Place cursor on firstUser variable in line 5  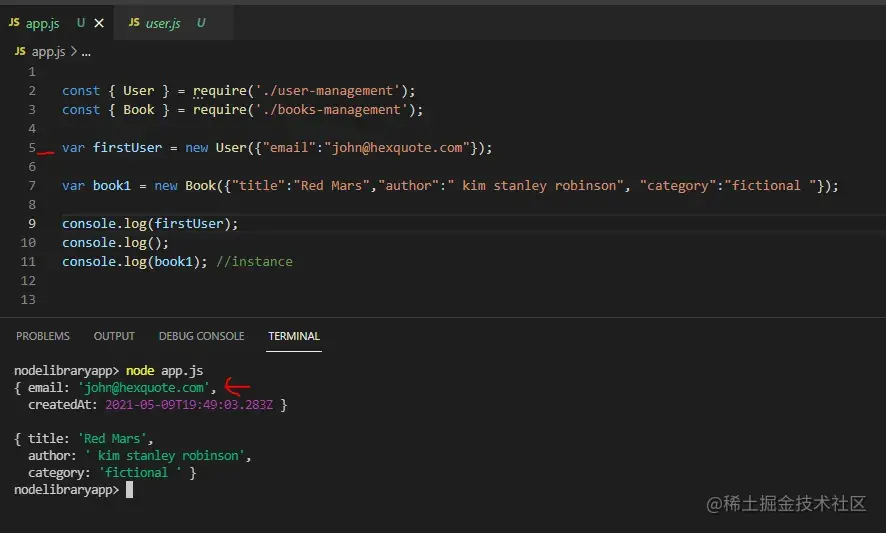127,148
